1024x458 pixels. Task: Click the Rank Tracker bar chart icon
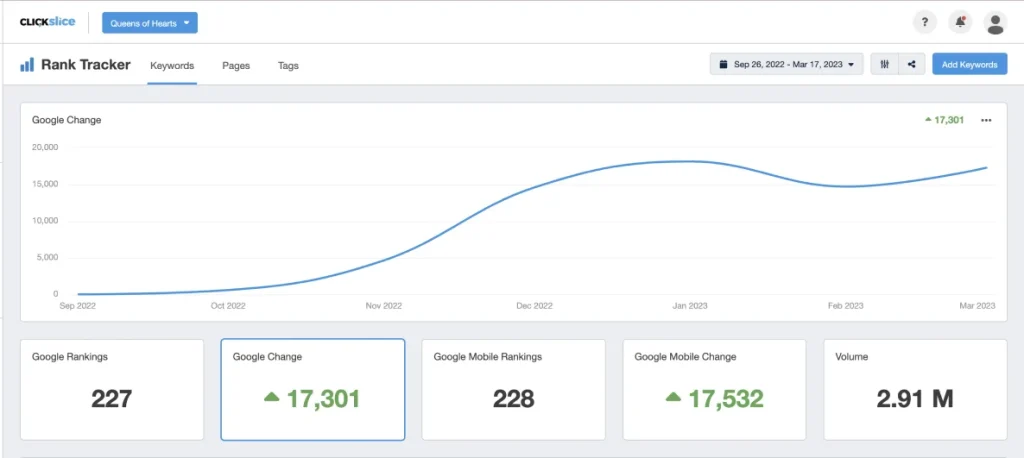click(27, 65)
